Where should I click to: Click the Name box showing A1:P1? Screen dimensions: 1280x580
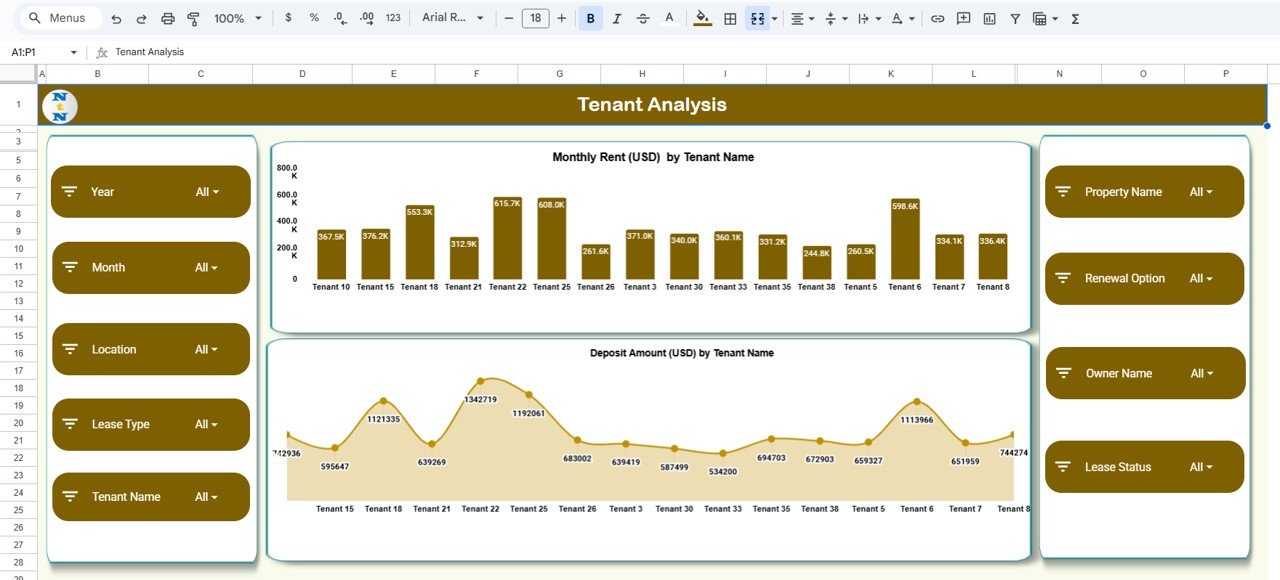point(40,52)
